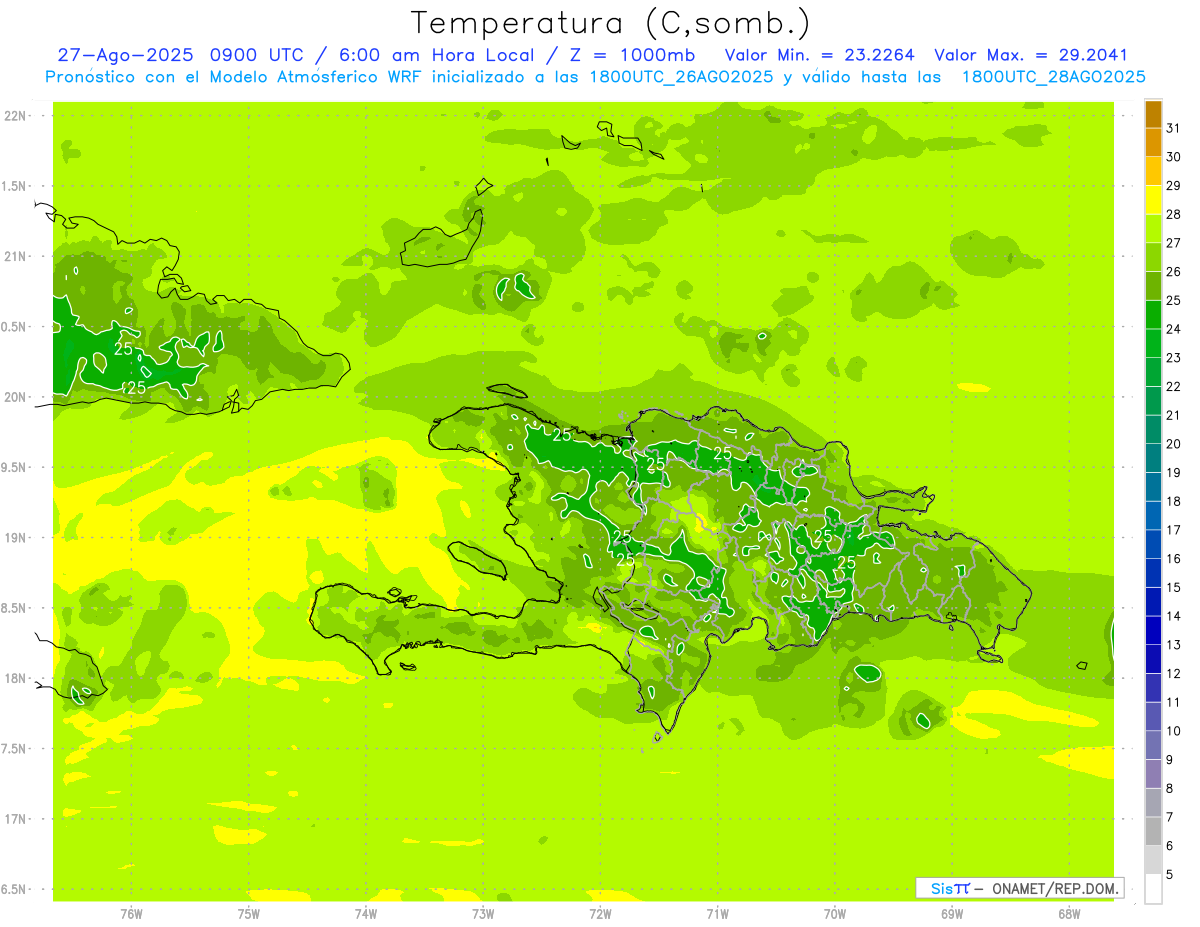Screen dimensions: 1200x927
Task: Click the "ONAMET/REP.DOM." credit label
Action: point(1055,888)
